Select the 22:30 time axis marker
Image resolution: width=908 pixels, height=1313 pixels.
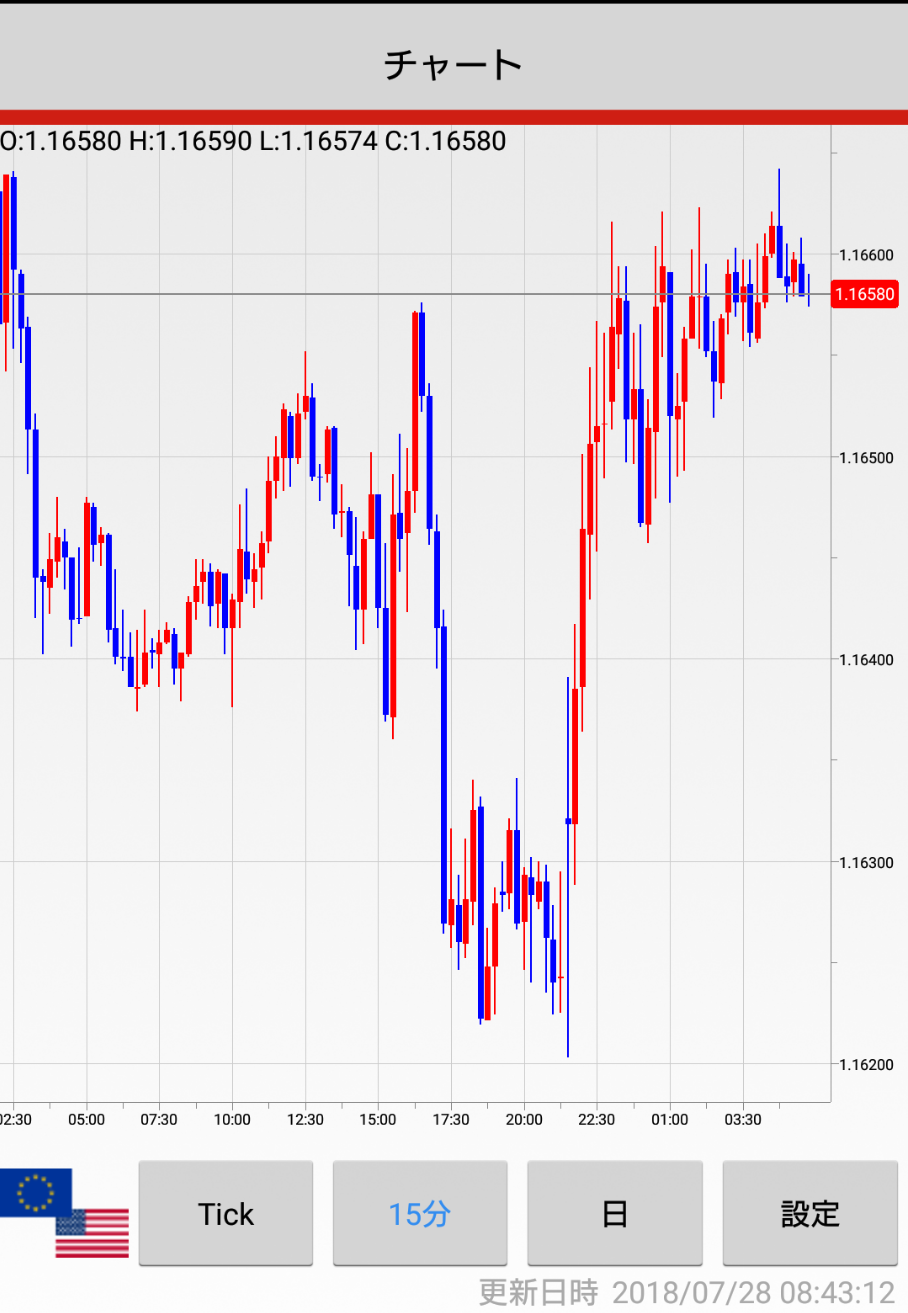click(x=596, y=1120)
